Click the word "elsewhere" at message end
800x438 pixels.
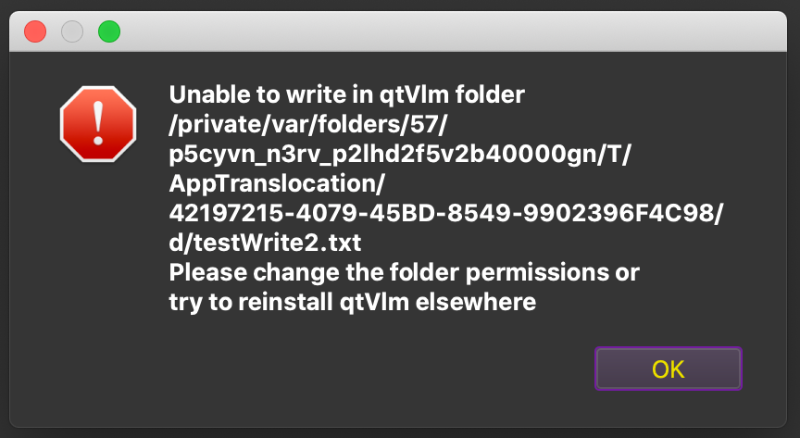coord(476,302)
